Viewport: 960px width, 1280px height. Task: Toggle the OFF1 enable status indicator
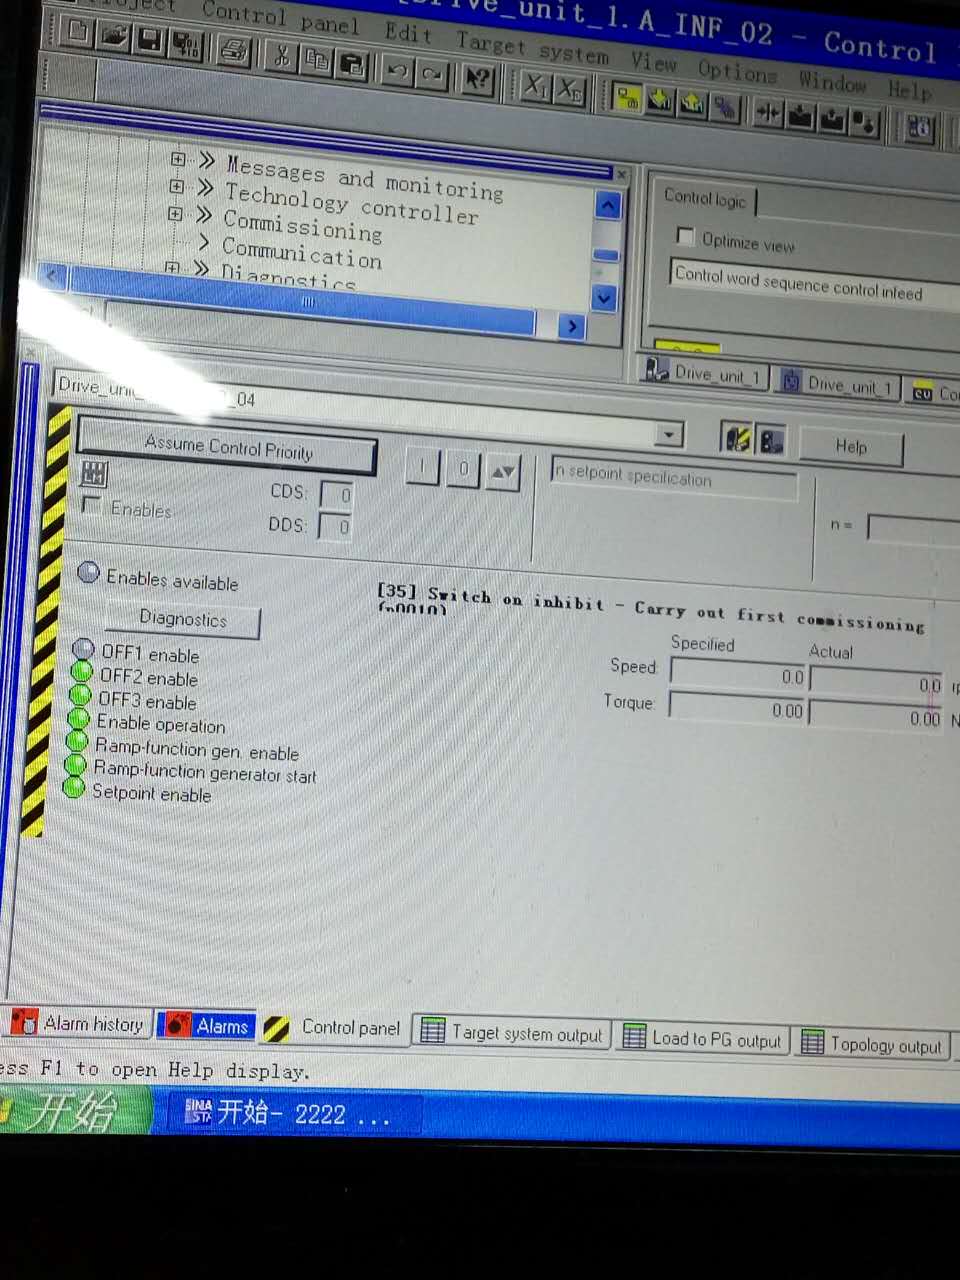[84, 649]
